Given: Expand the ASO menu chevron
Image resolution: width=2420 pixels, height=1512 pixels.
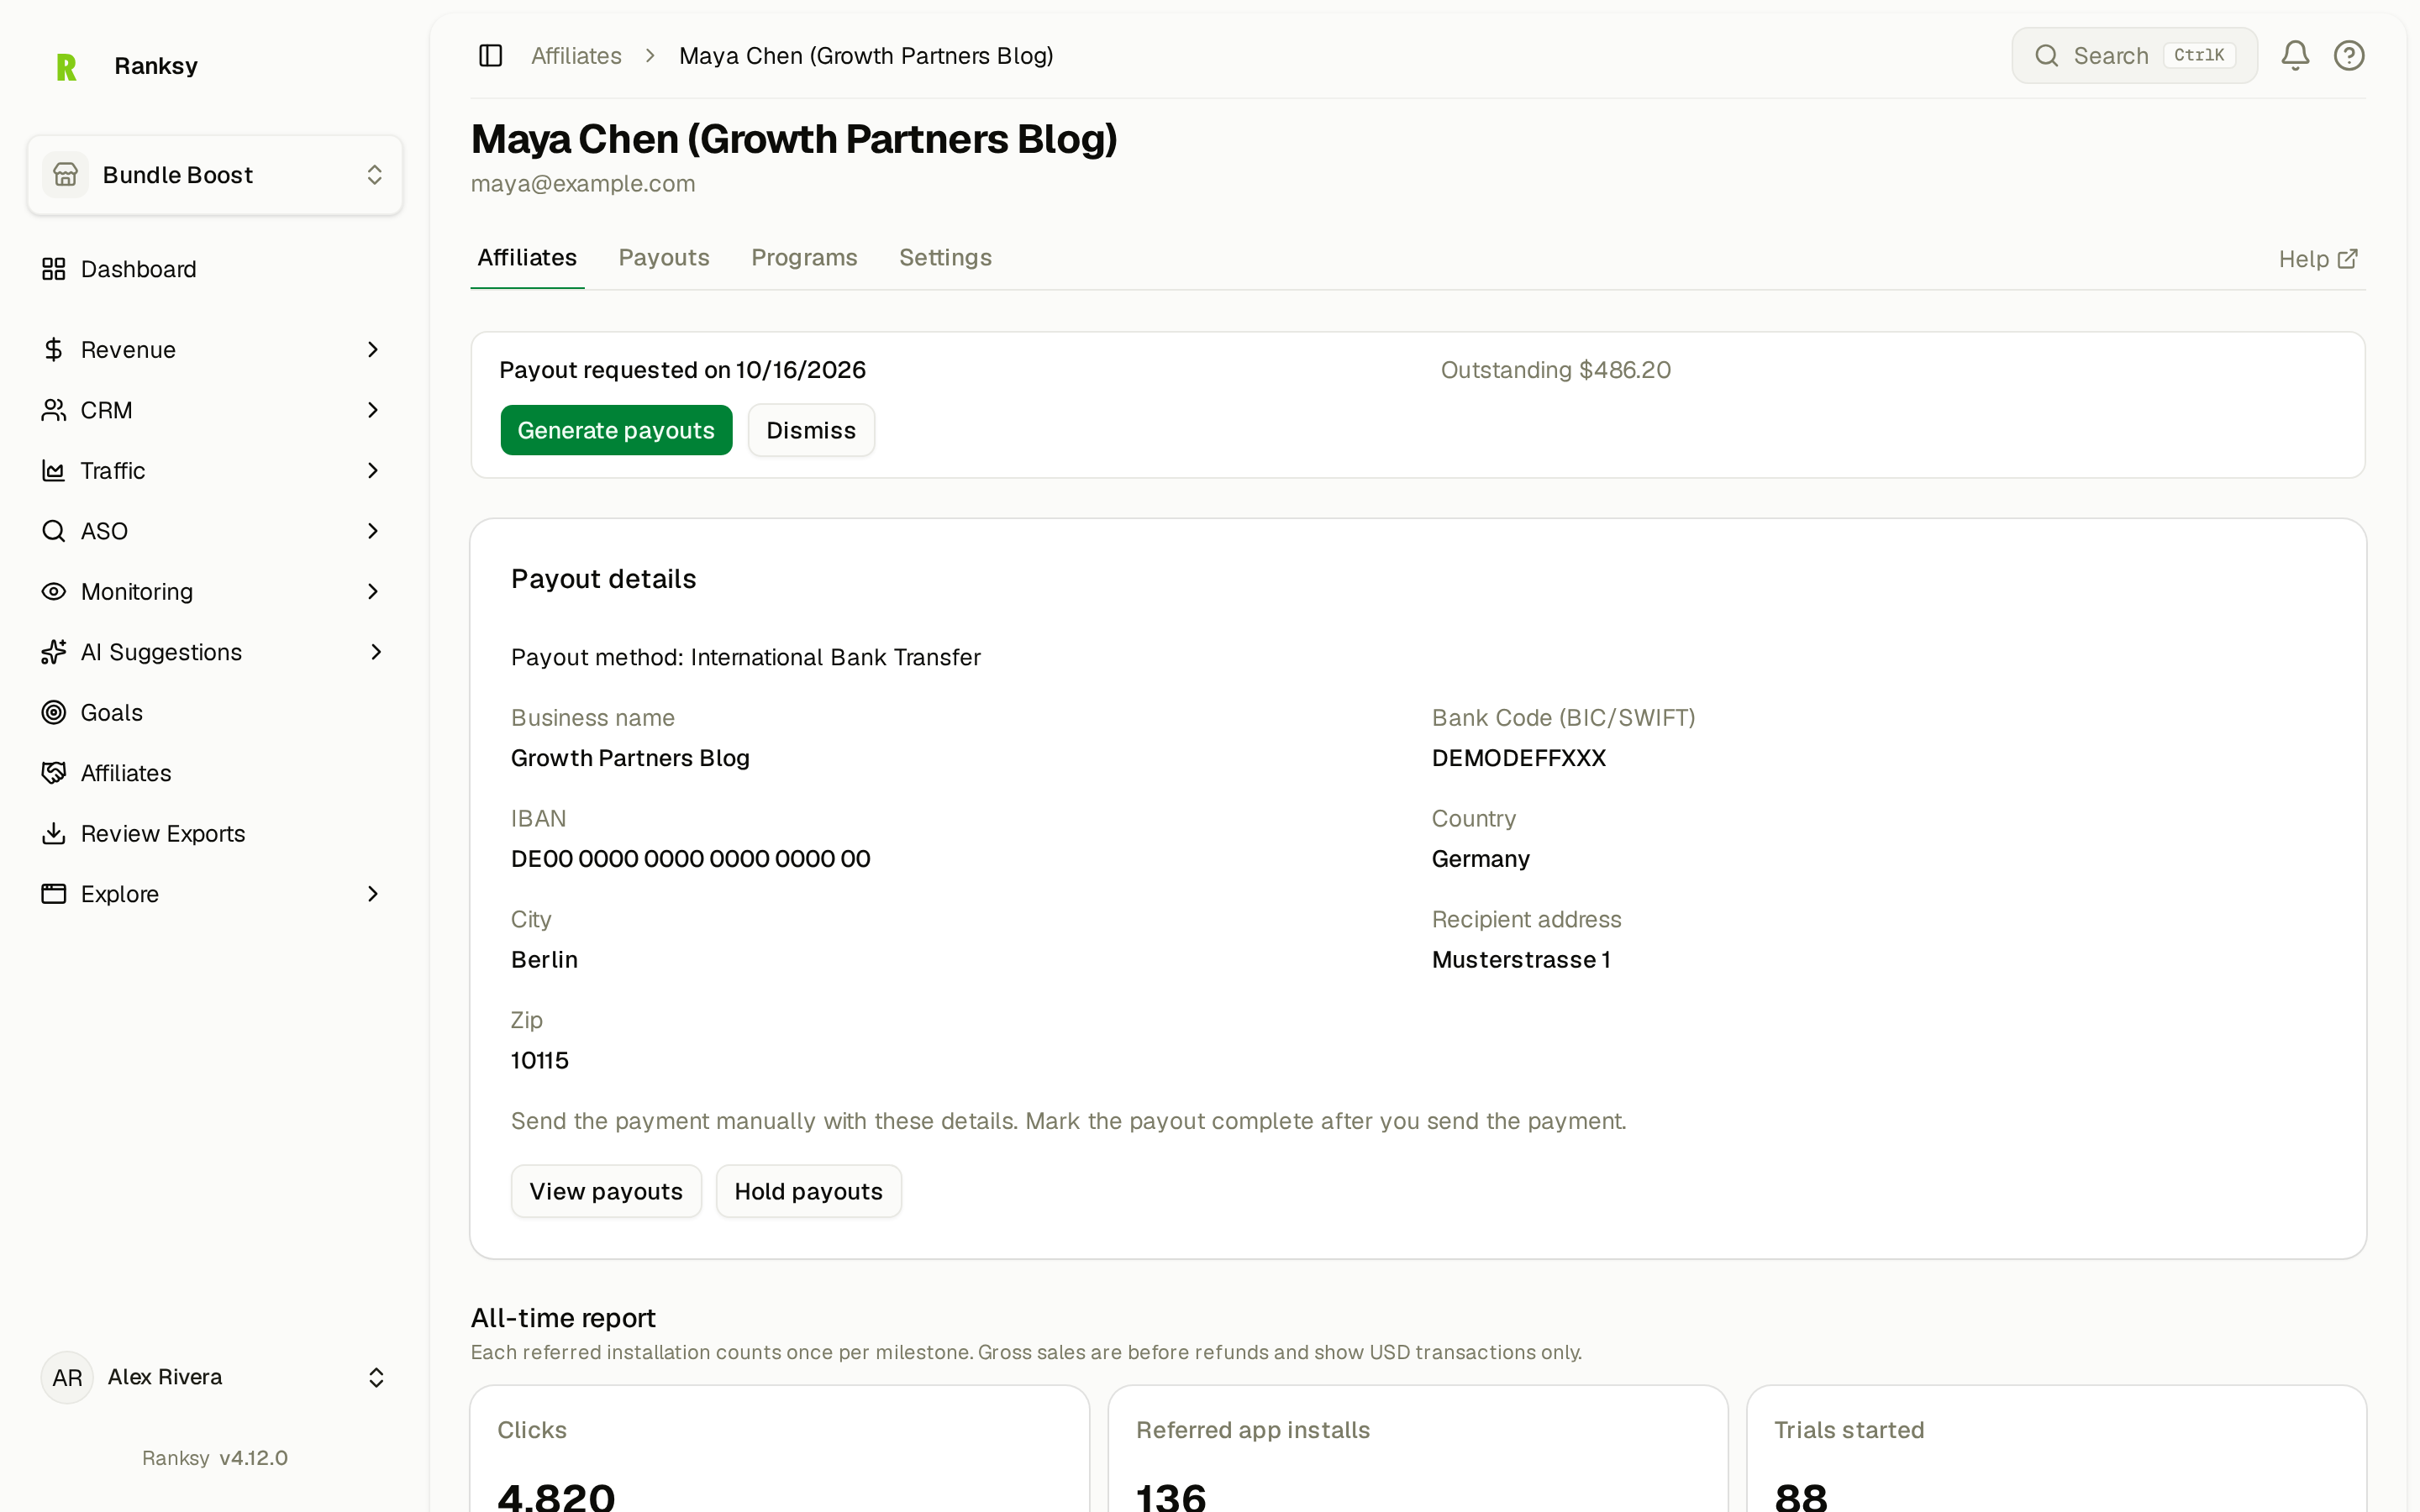Looking at the screenshot, I should pos(373,531).
